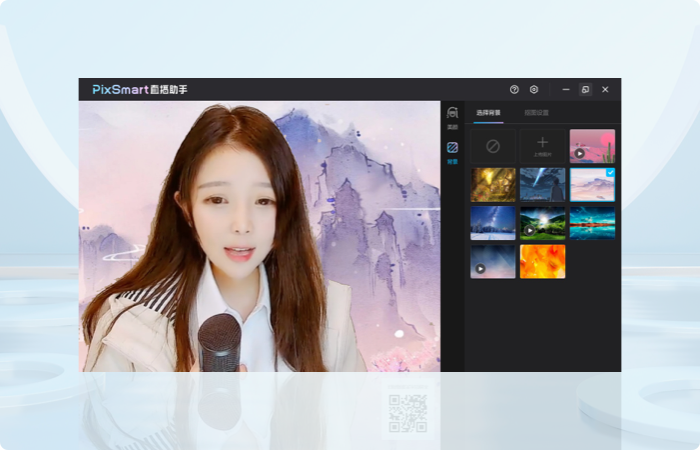Choose the golden bokeh background thumbnail

pos(493,184)
